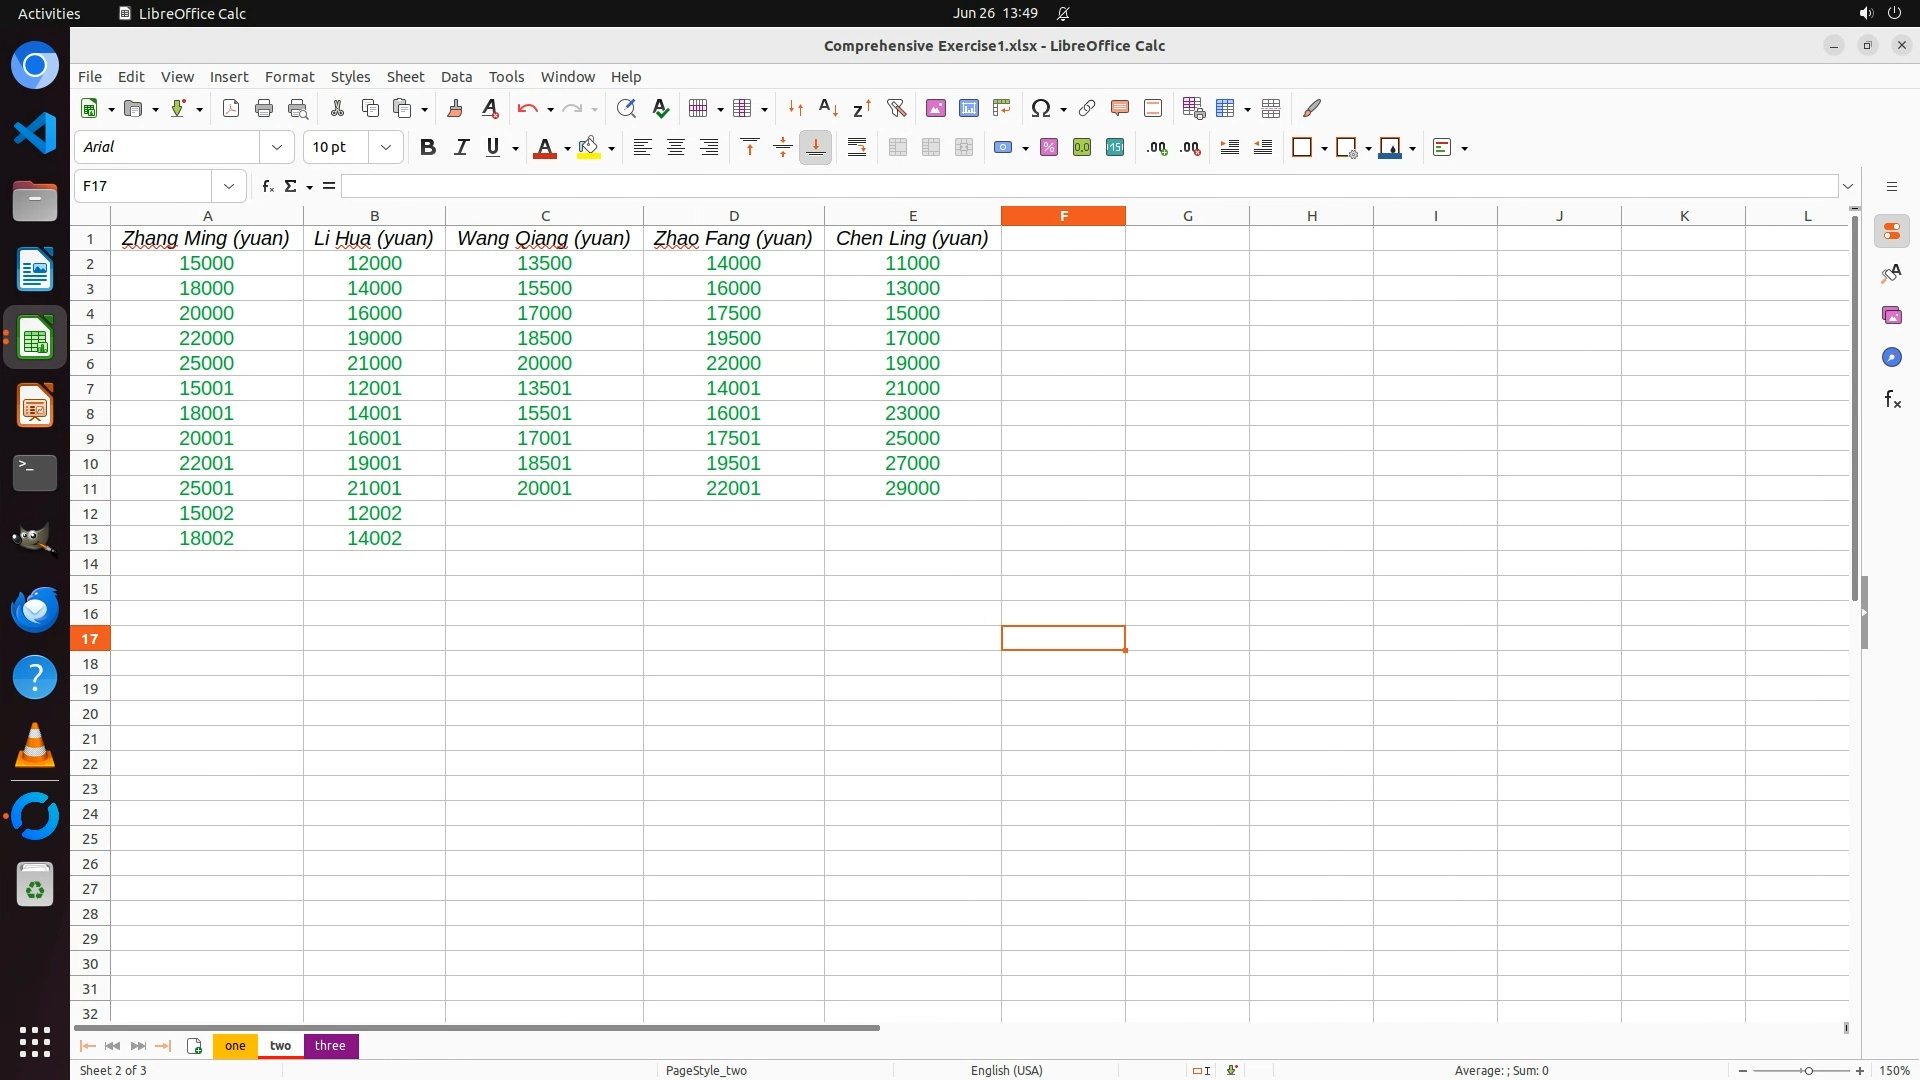Click the Format as Currency icon
Viewport: 1920px width, 1080px height.
click(1003, 148)
